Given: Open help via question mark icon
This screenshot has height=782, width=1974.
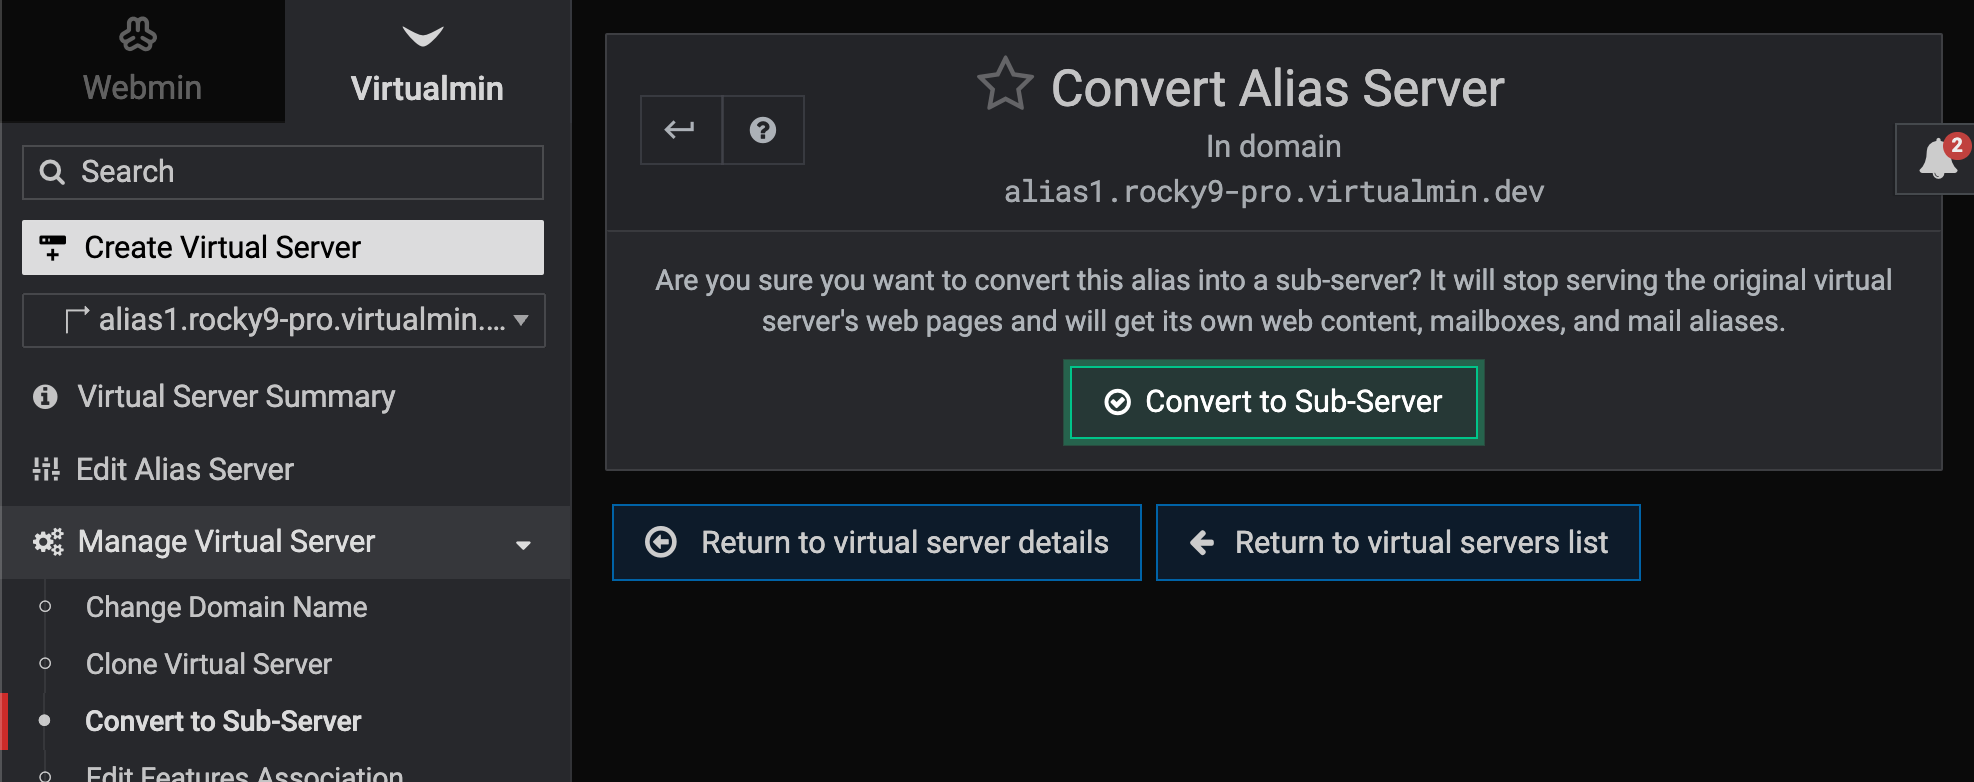Looking at the screenshot, I should 763,130.
